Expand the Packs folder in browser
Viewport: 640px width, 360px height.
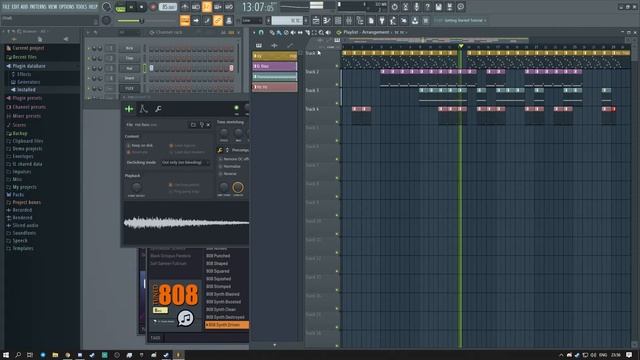point(18,195)
